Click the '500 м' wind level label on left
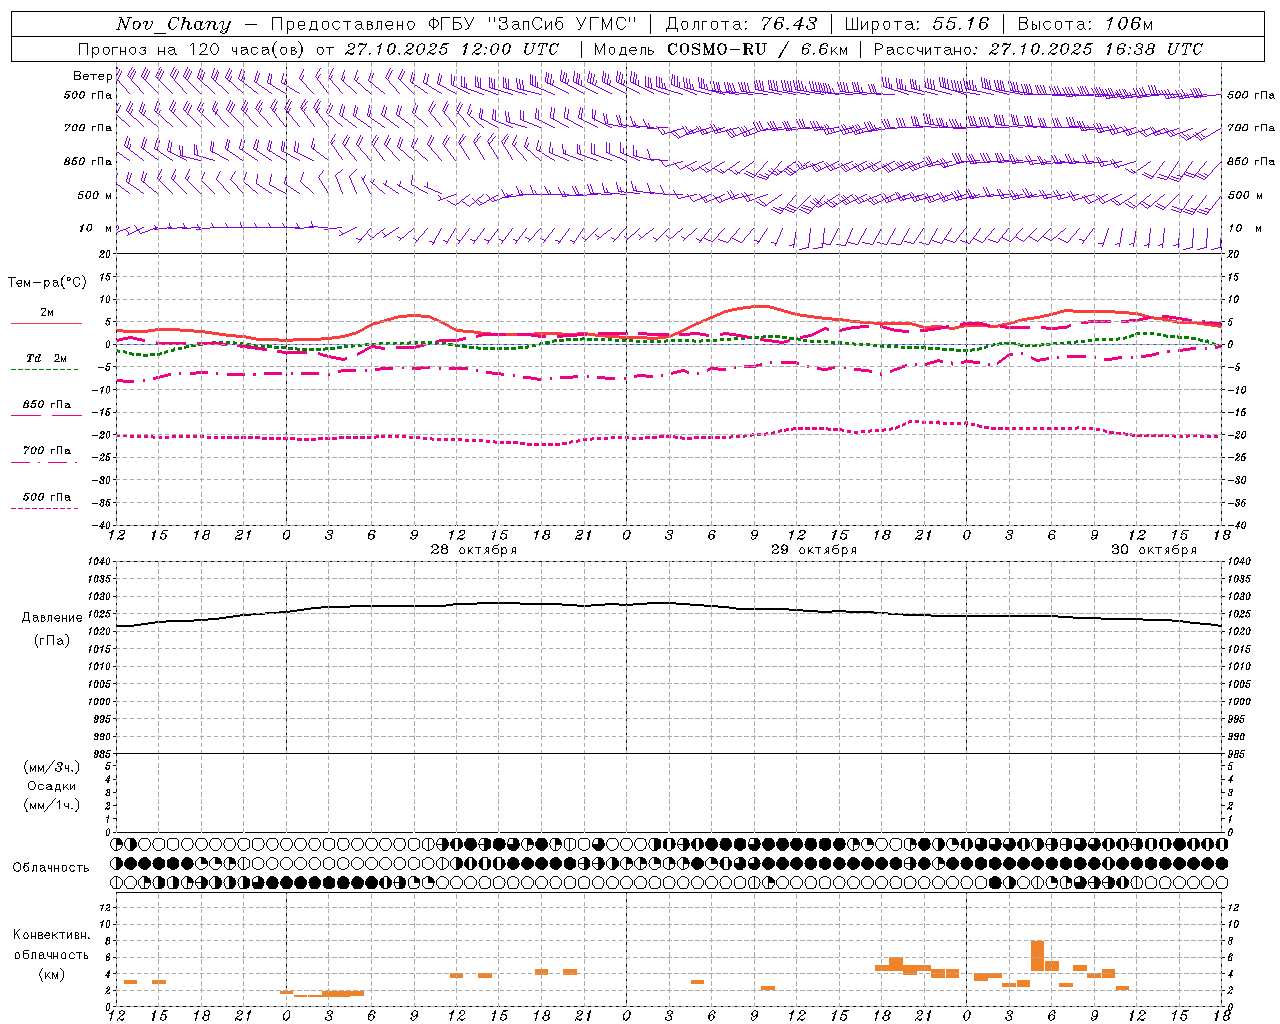This screenshot has width=1280, height=1024. [95, 195]
